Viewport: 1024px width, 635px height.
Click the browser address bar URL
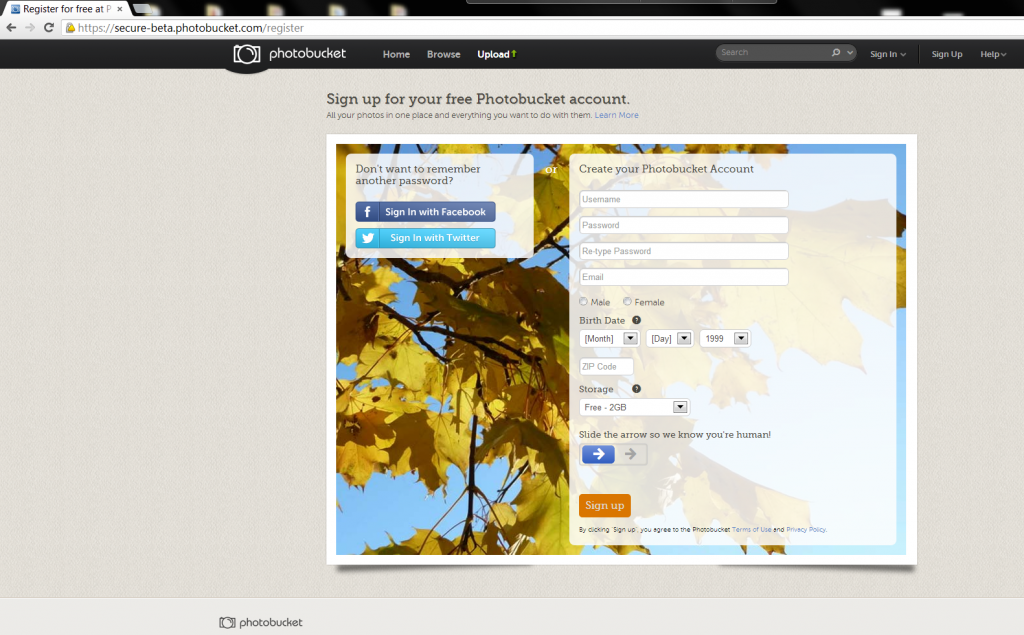191,27
